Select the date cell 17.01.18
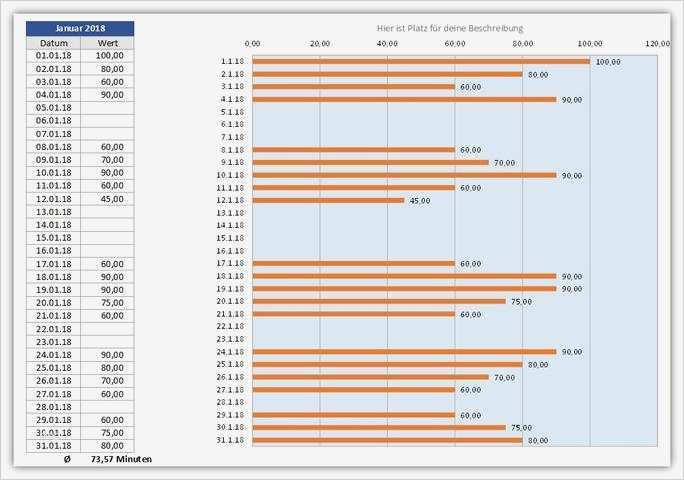Image resolution: width=684 pixels, height=480 pixels. [x=54, y=264]
